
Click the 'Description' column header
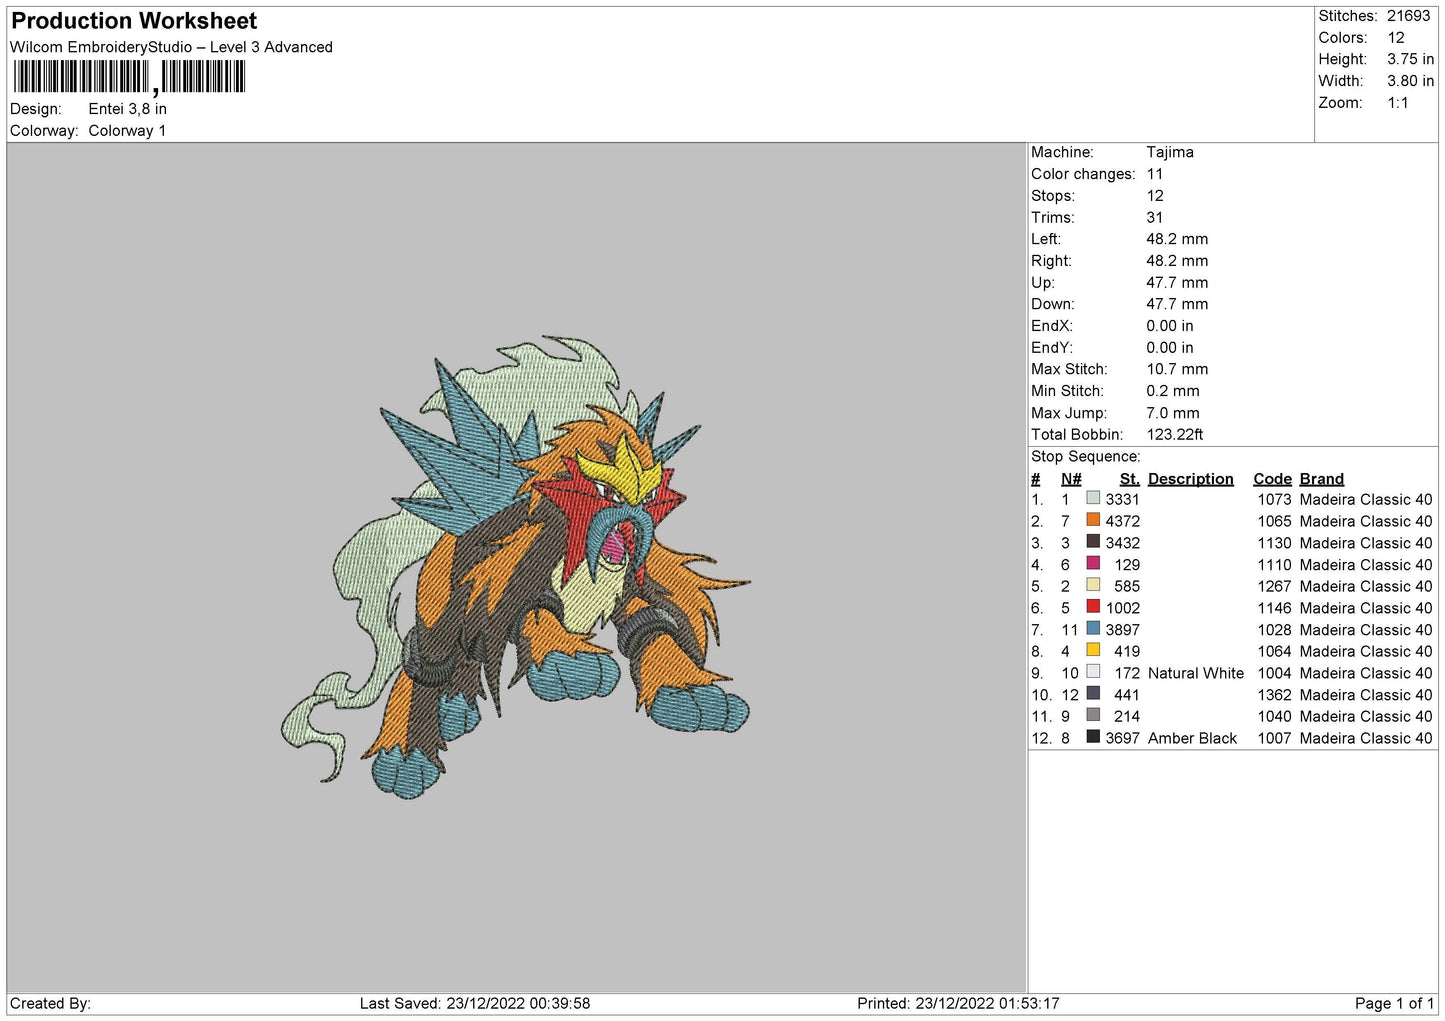tap(1191, 479)
